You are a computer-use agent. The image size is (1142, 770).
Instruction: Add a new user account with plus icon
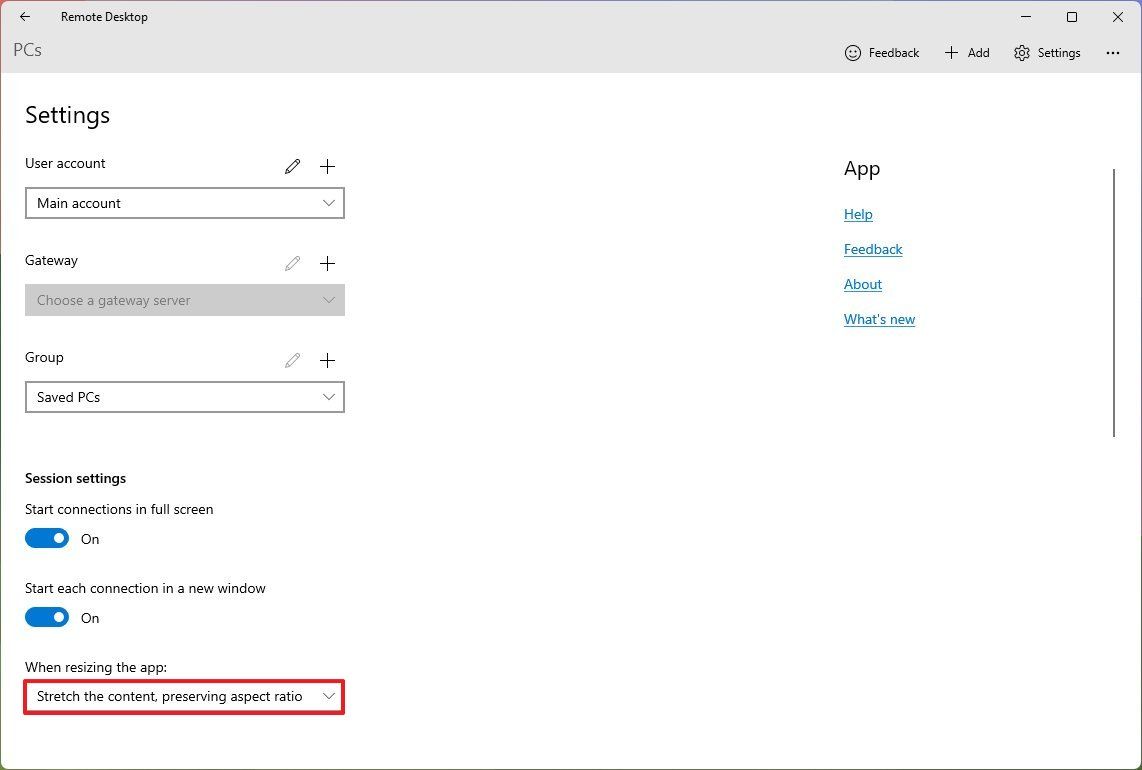click(x=328, y=166)
